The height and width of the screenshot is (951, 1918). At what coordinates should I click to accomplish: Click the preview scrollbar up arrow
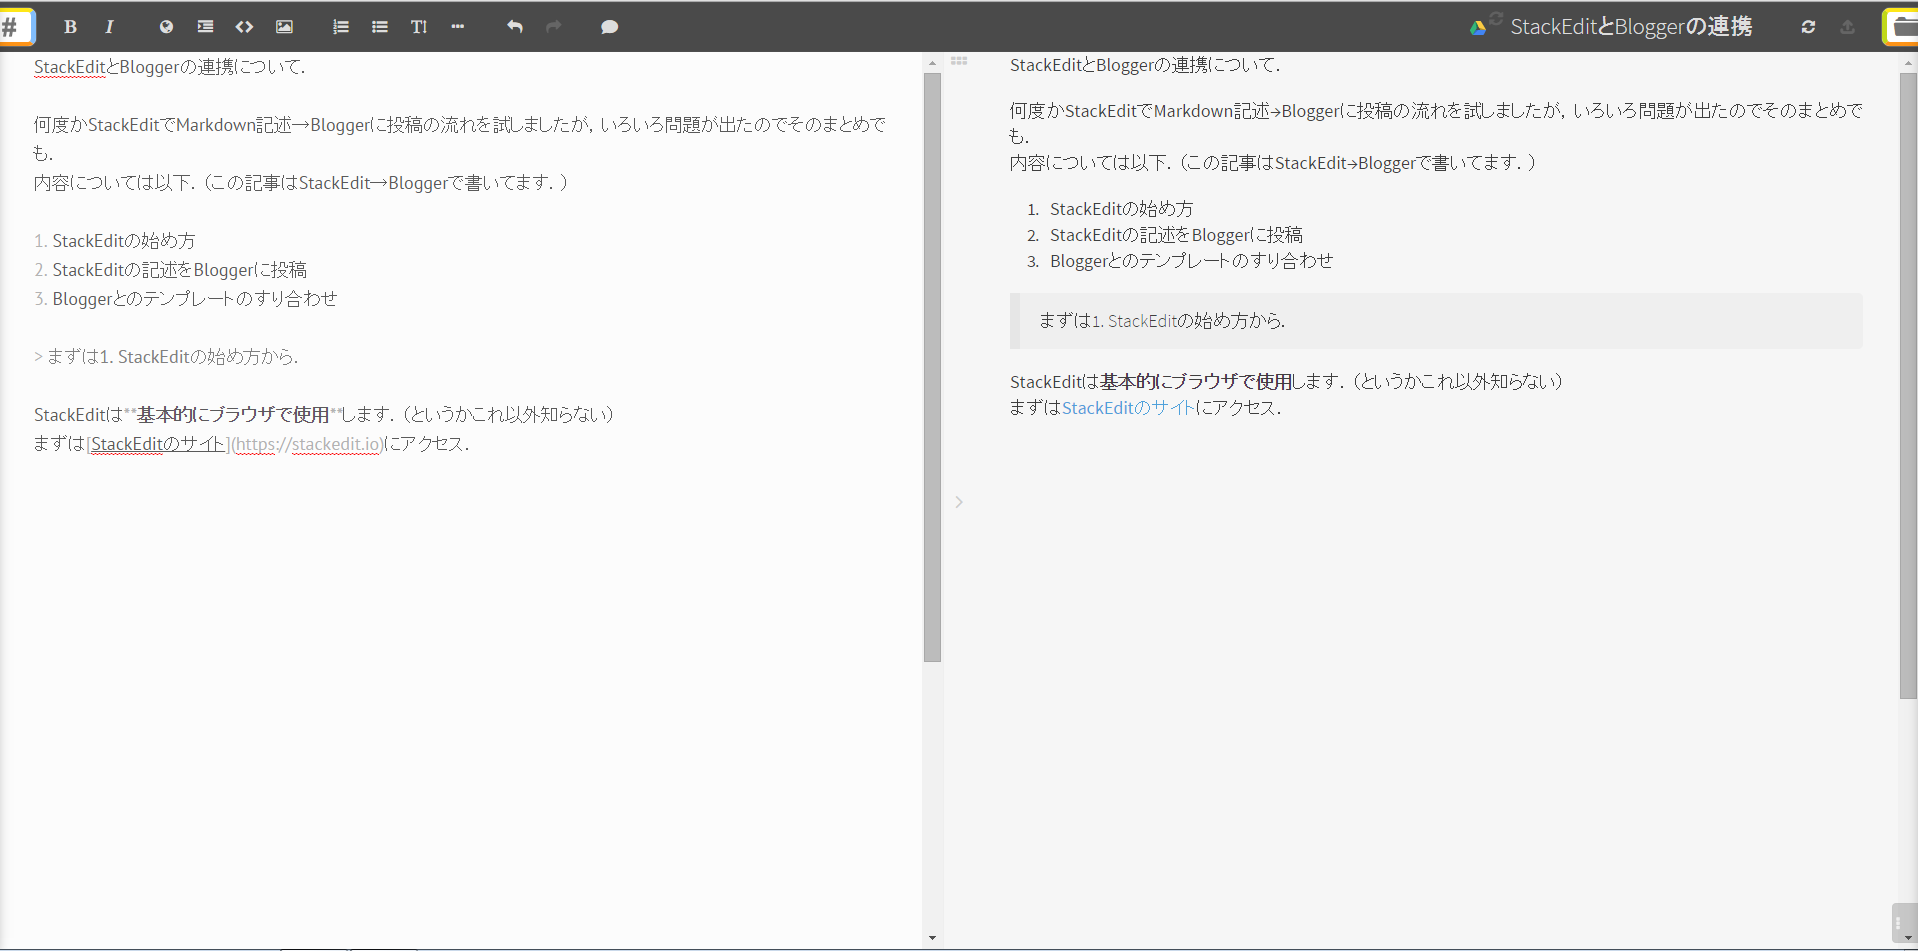1908,63
